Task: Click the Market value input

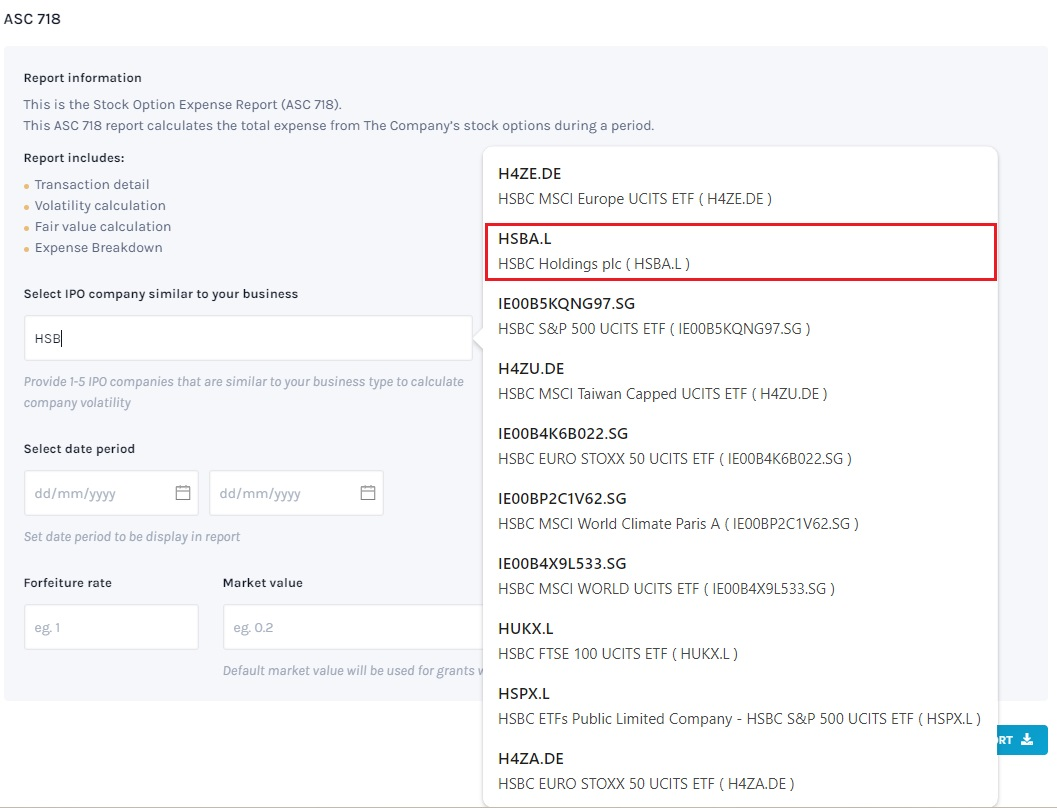Action: point(353,627)
